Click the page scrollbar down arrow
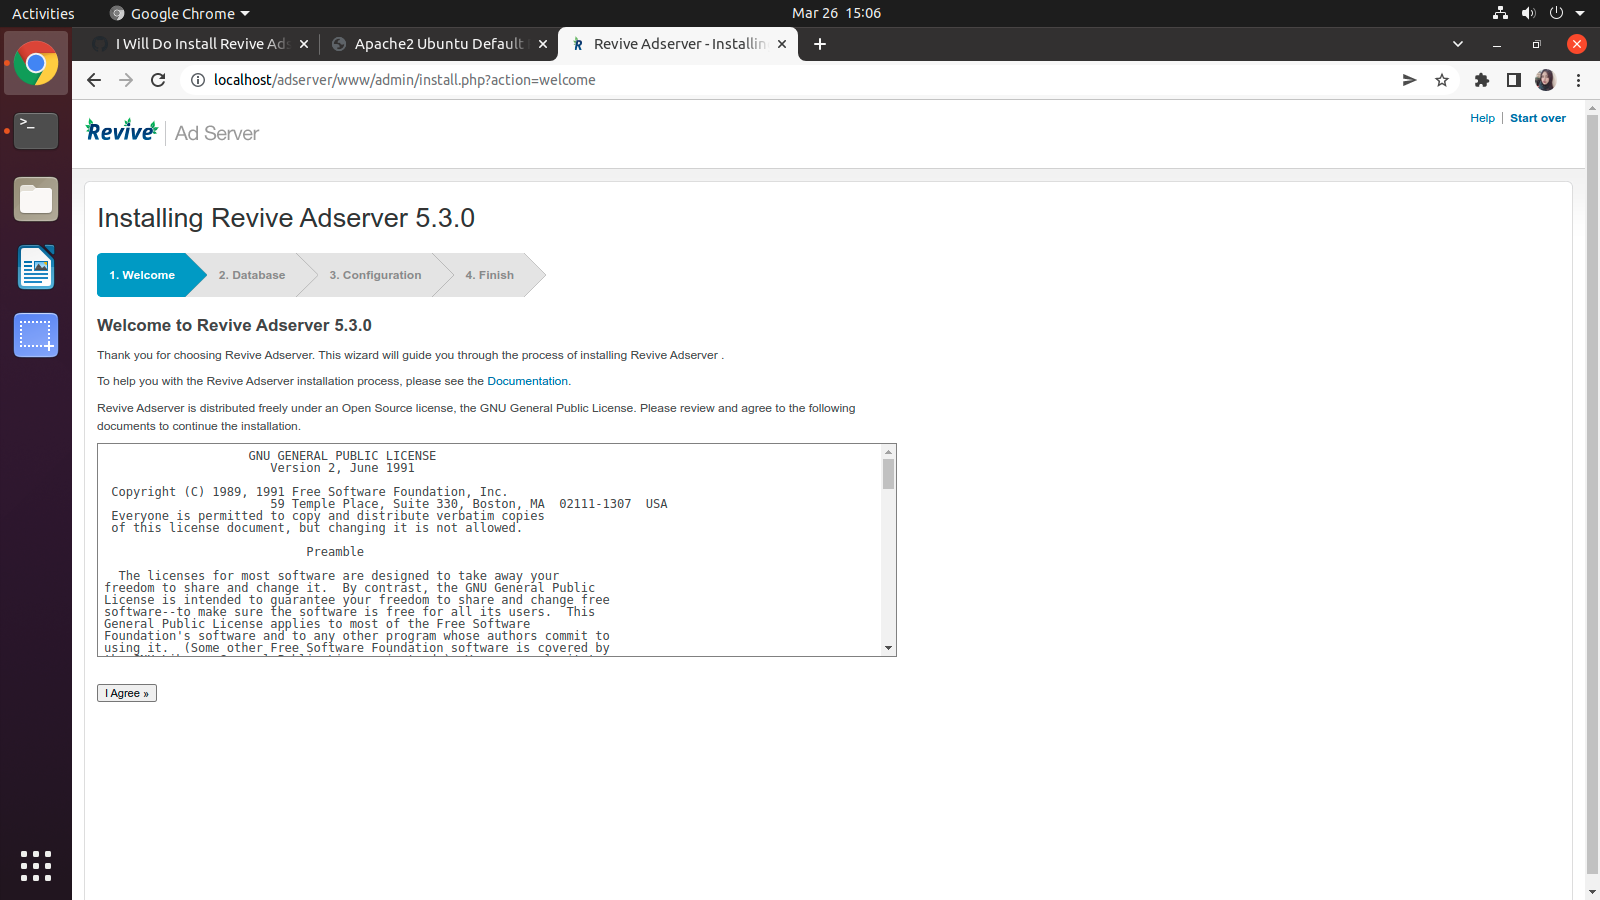 point(1592,891)
